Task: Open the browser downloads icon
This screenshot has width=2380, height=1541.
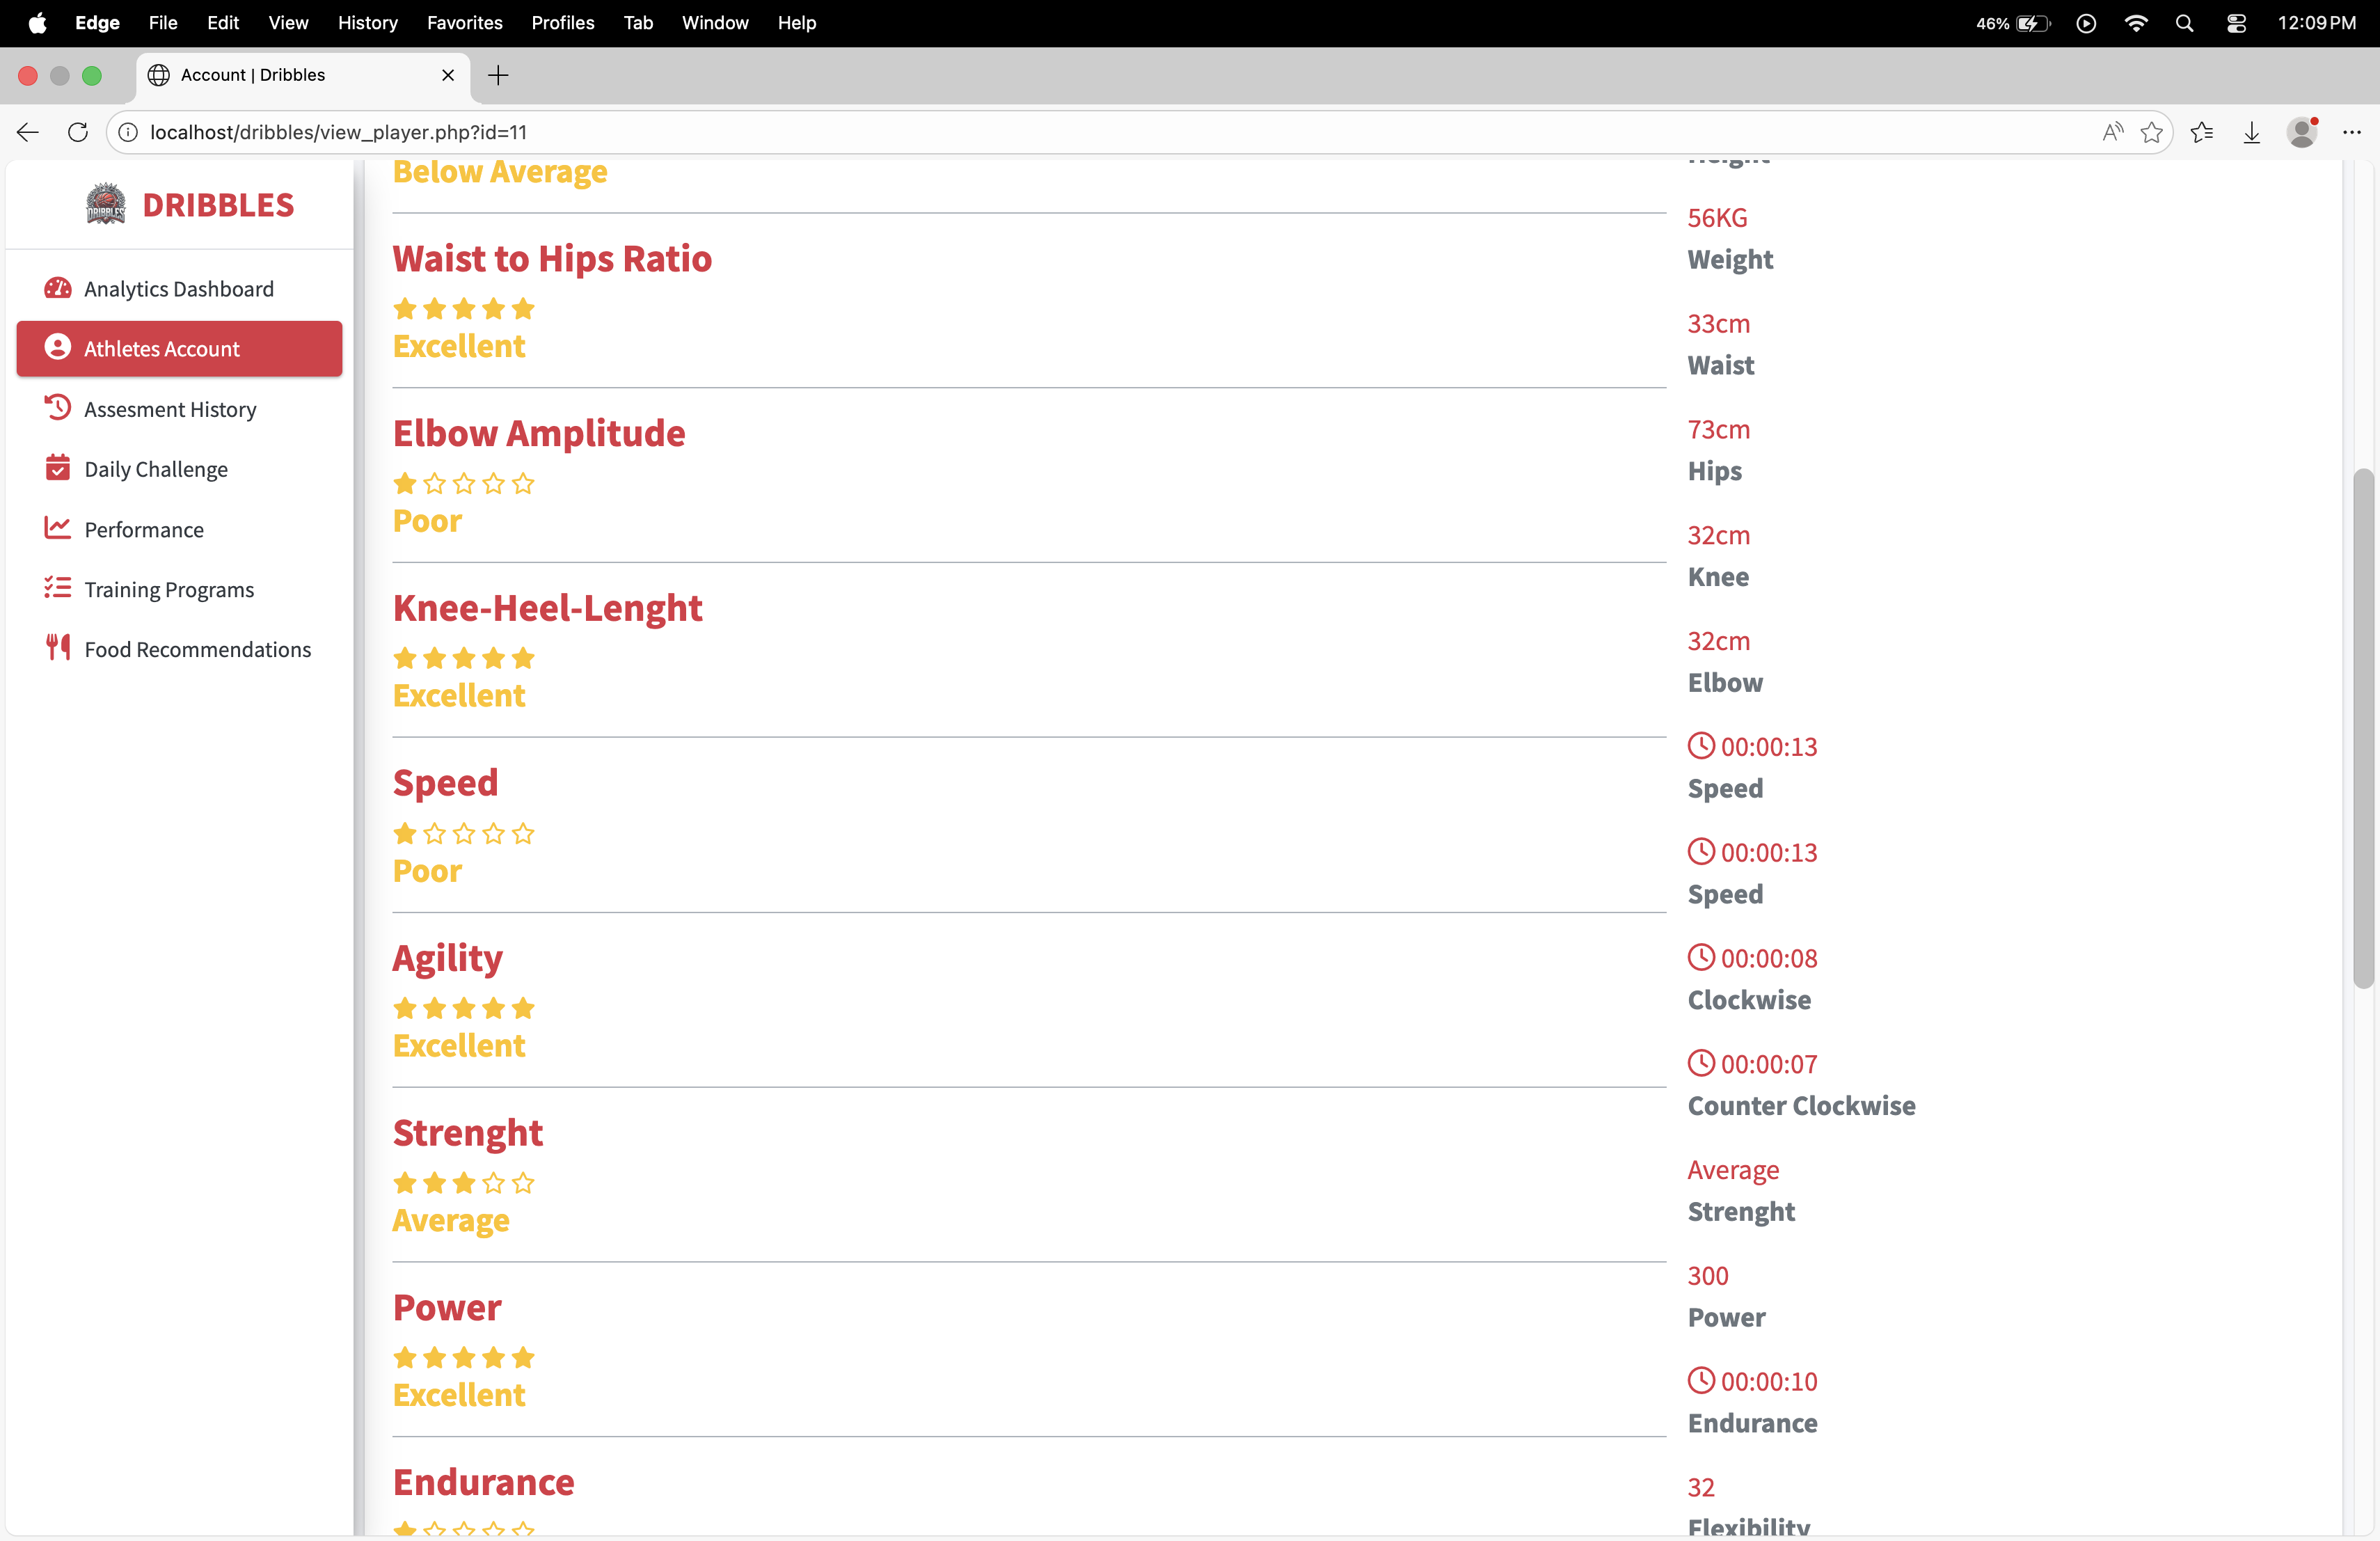Action: point(2251,132)
